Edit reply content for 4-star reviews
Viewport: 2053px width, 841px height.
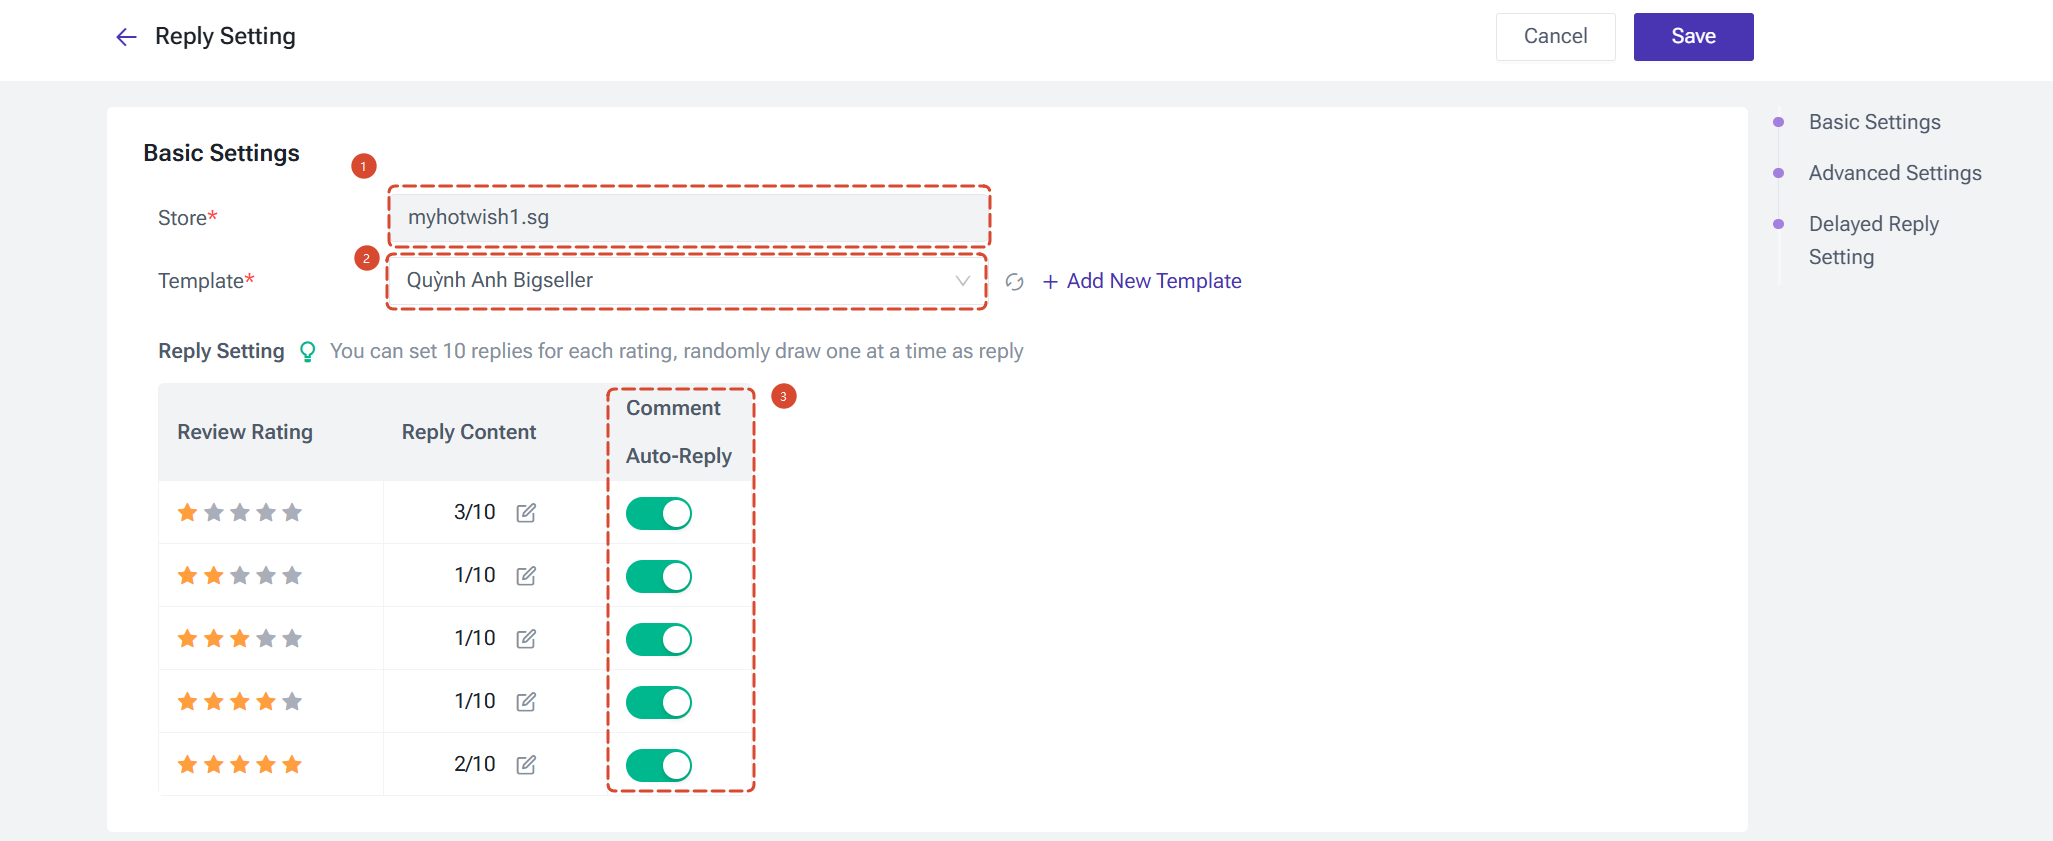526,702
